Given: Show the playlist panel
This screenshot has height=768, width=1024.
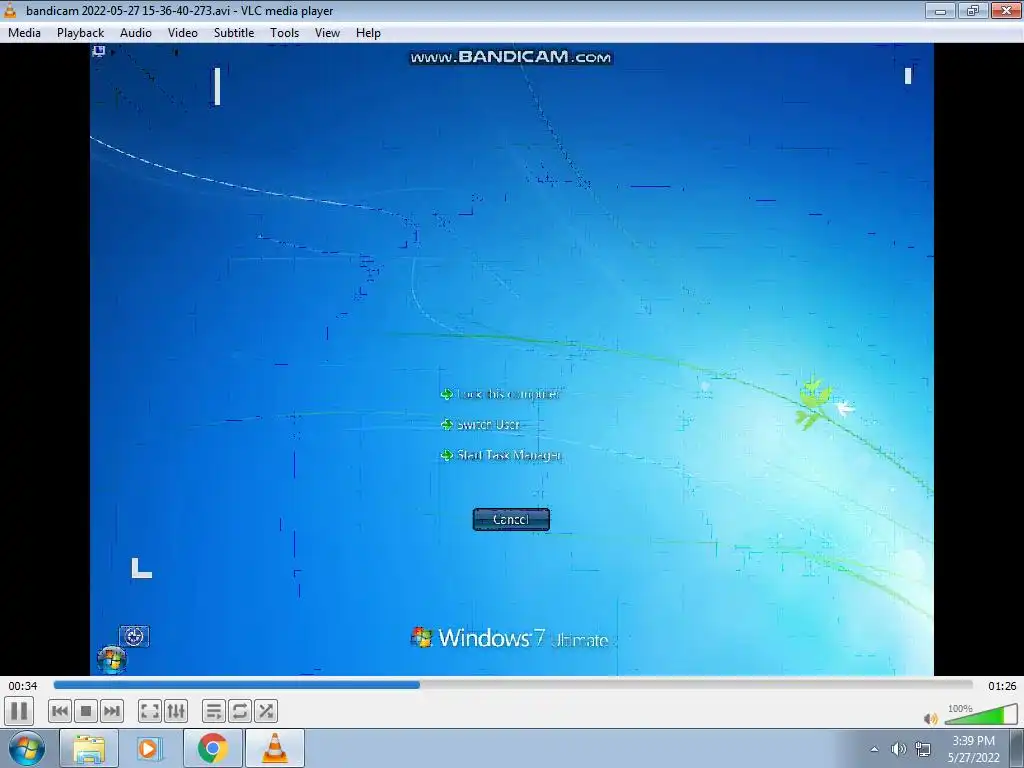Looking at the screenshot, I should [214, 711].
